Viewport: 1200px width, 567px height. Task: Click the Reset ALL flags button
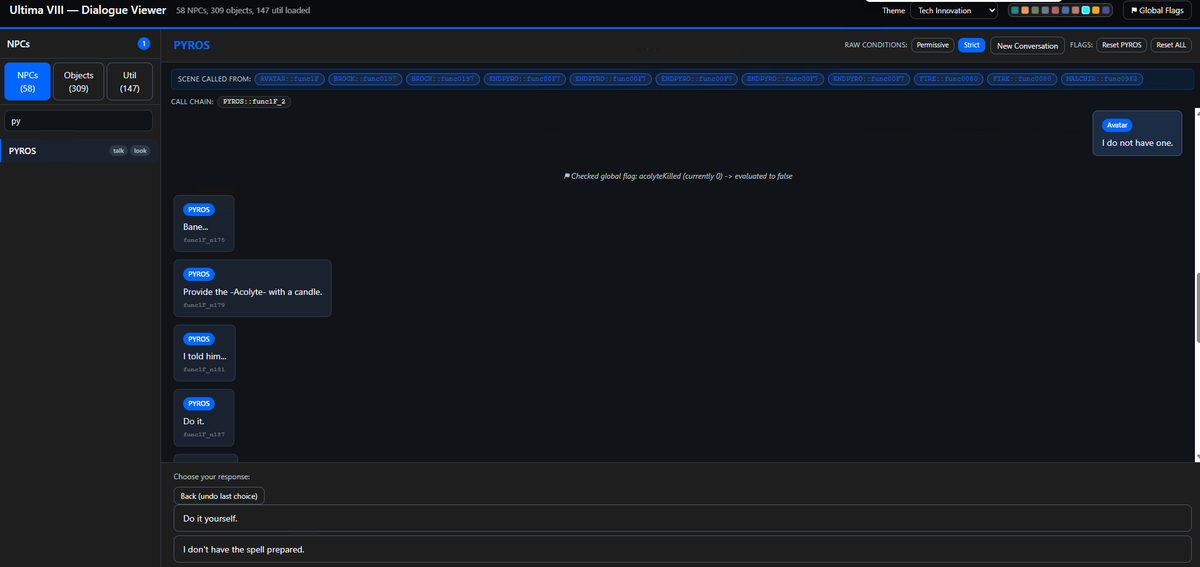click(1171, 45)
